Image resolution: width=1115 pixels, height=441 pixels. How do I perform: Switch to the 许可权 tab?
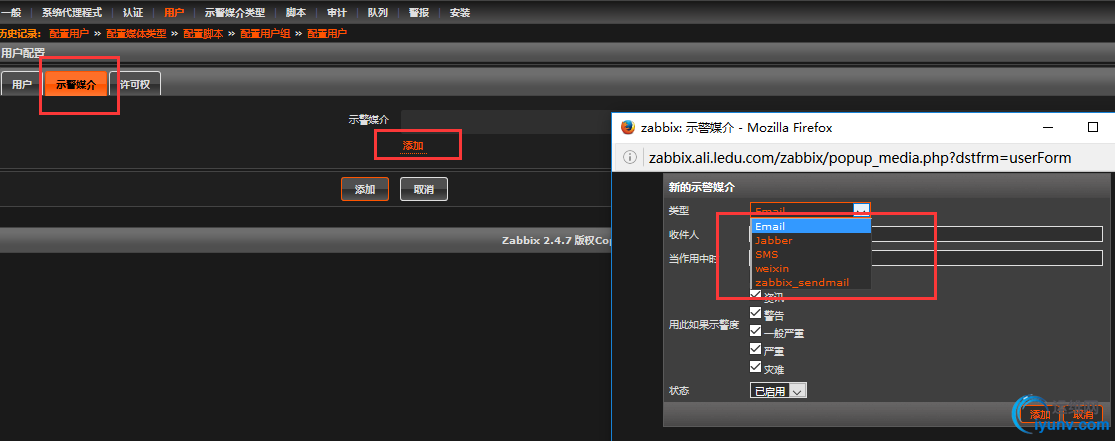[135, 84]
